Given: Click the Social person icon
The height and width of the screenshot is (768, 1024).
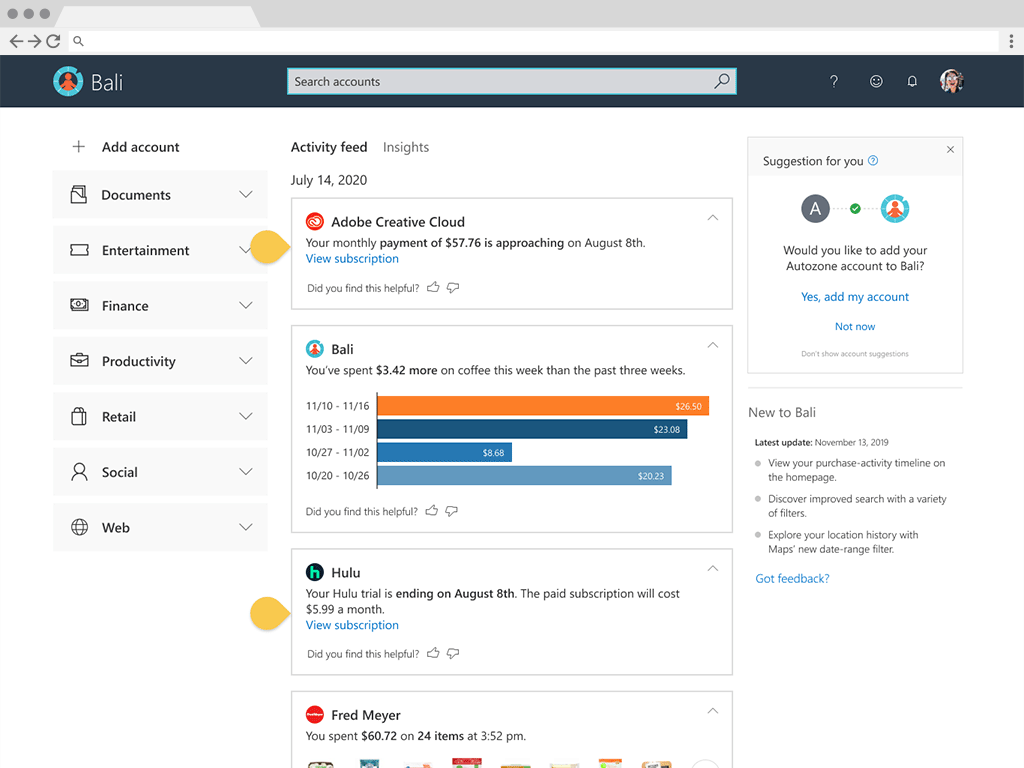Looking at the screenshot, I should pyautogui.click(x=79, y=472).
